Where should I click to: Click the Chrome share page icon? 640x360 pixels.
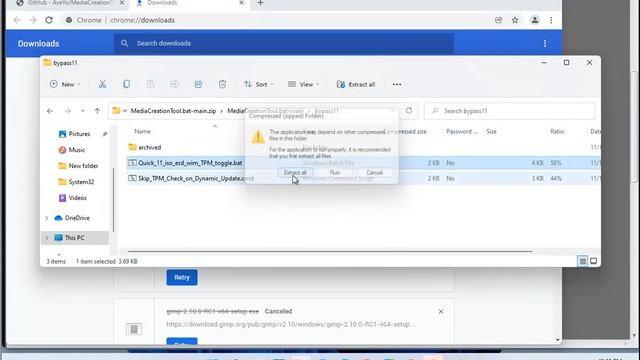tap(498, 20)
